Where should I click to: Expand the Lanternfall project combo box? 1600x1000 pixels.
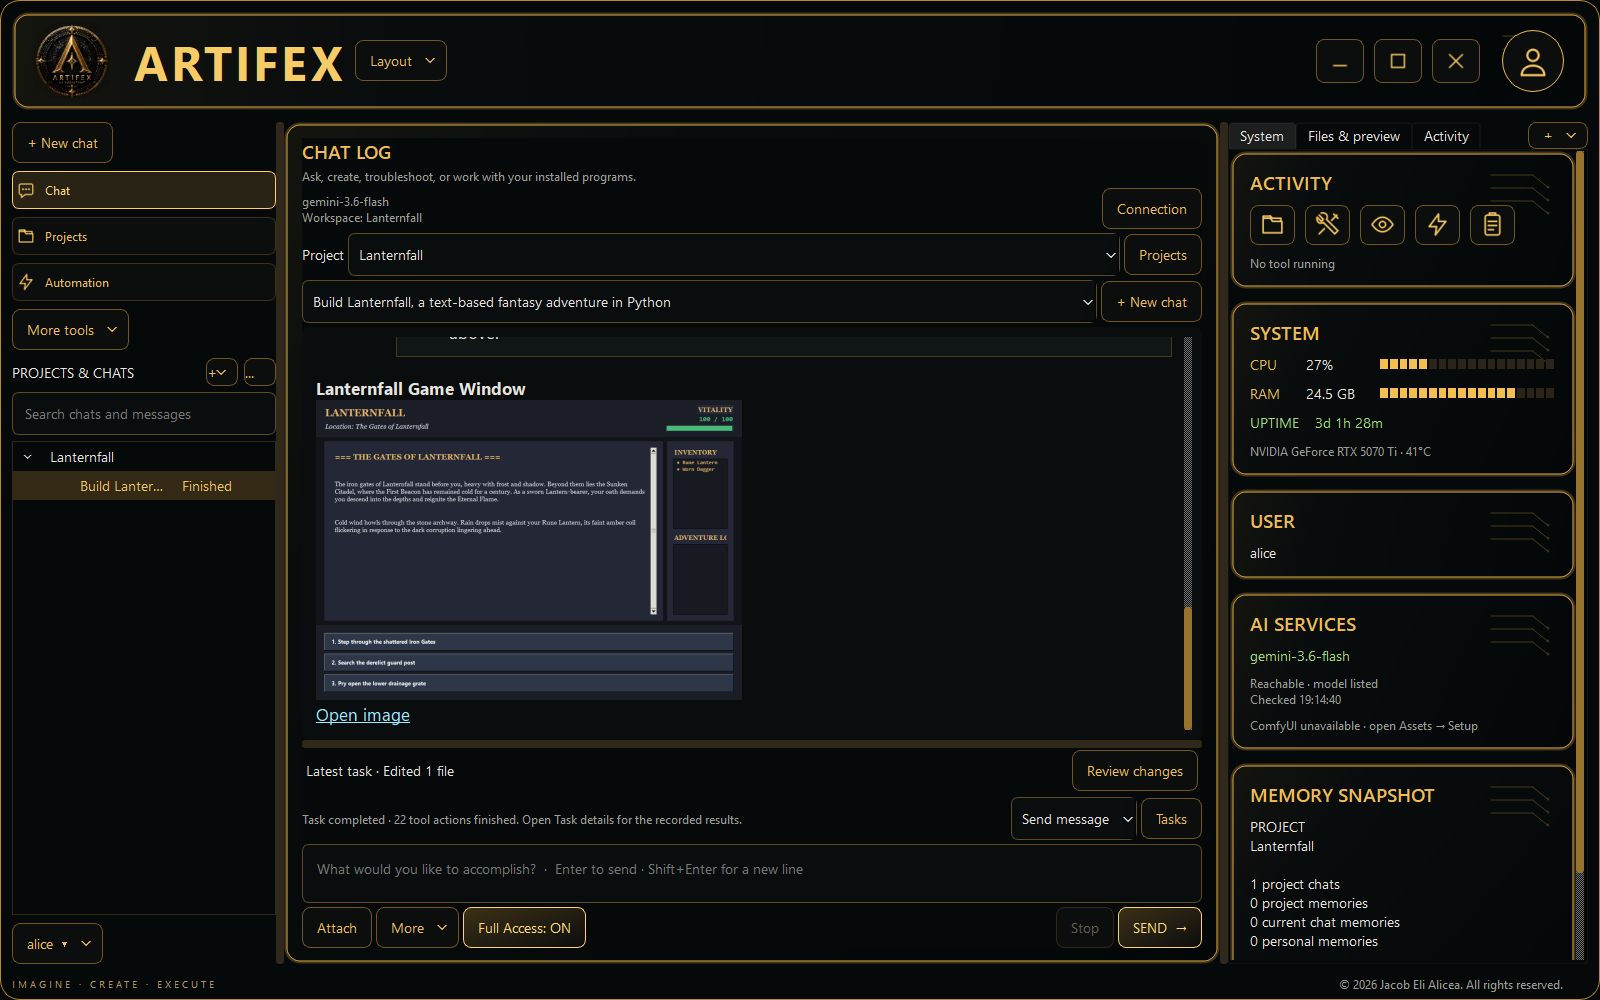734,255
